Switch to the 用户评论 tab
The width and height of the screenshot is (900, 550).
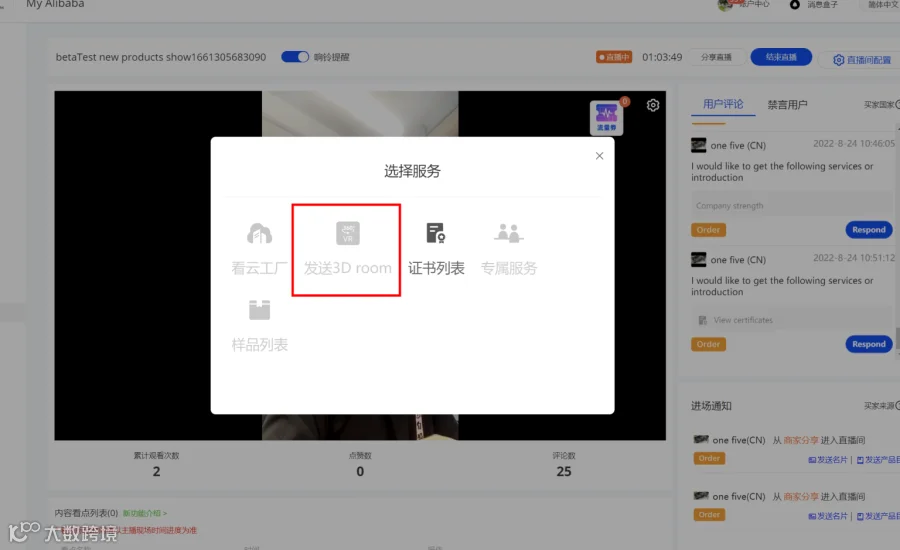pyautogui.click(x=723, y=104)
